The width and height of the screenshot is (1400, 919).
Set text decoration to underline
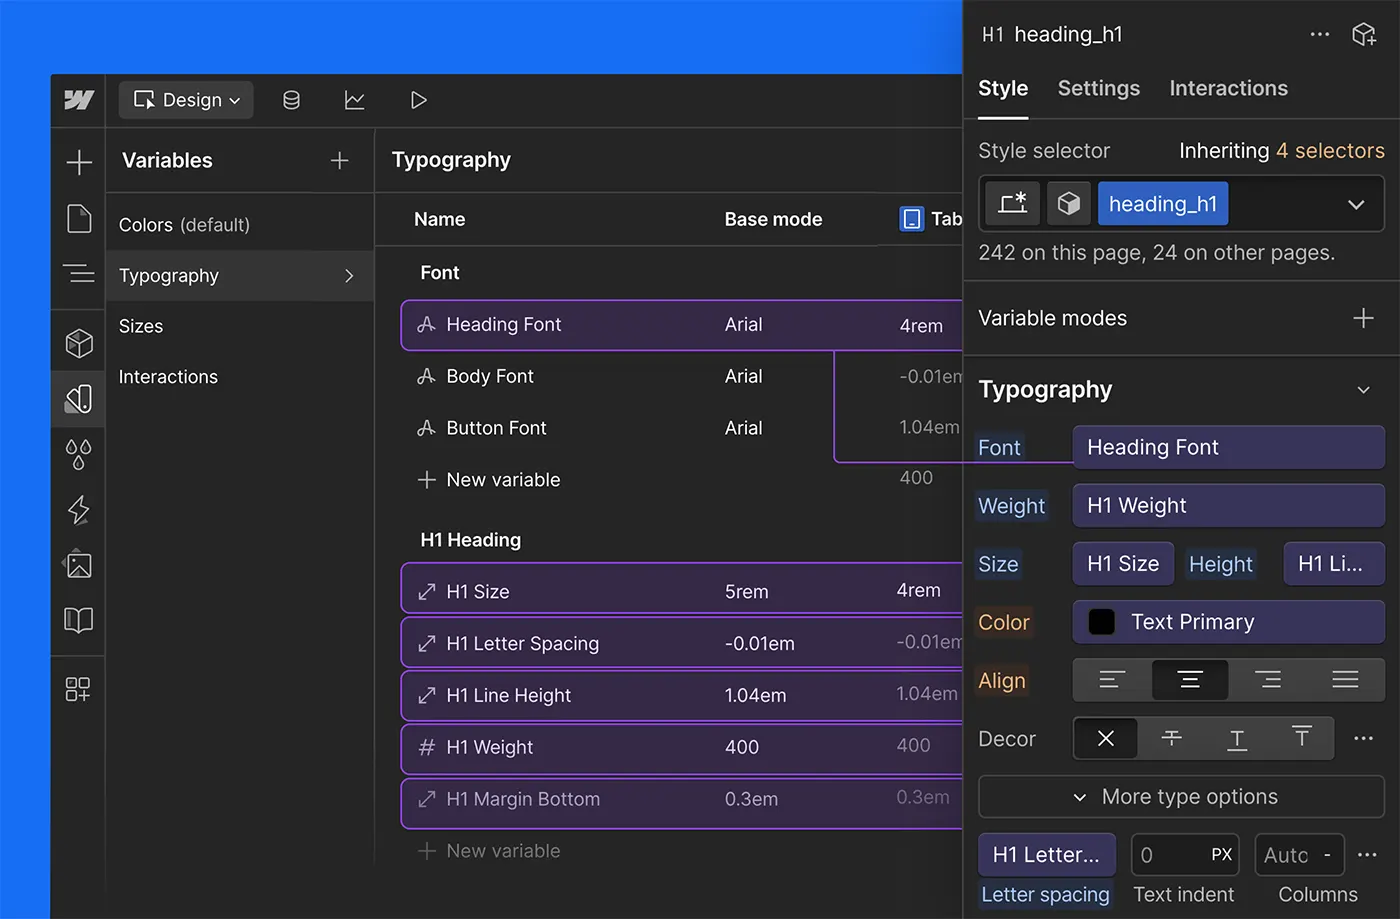(1236, 738)
